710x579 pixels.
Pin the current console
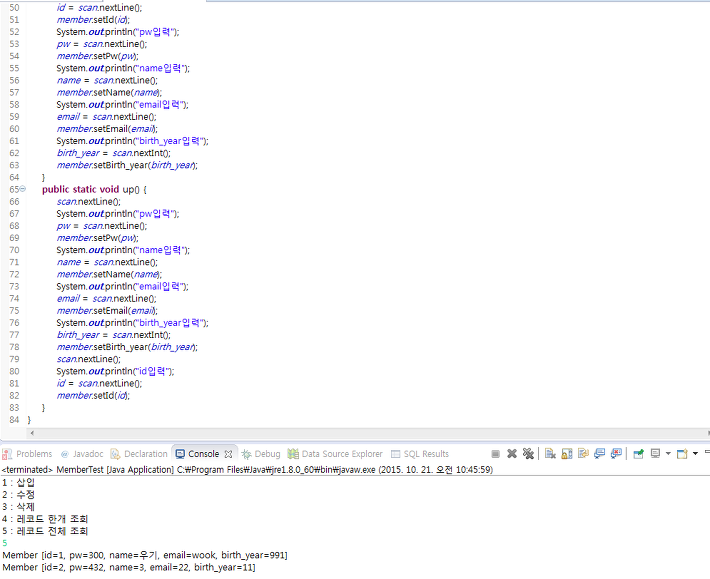(638, 454)
